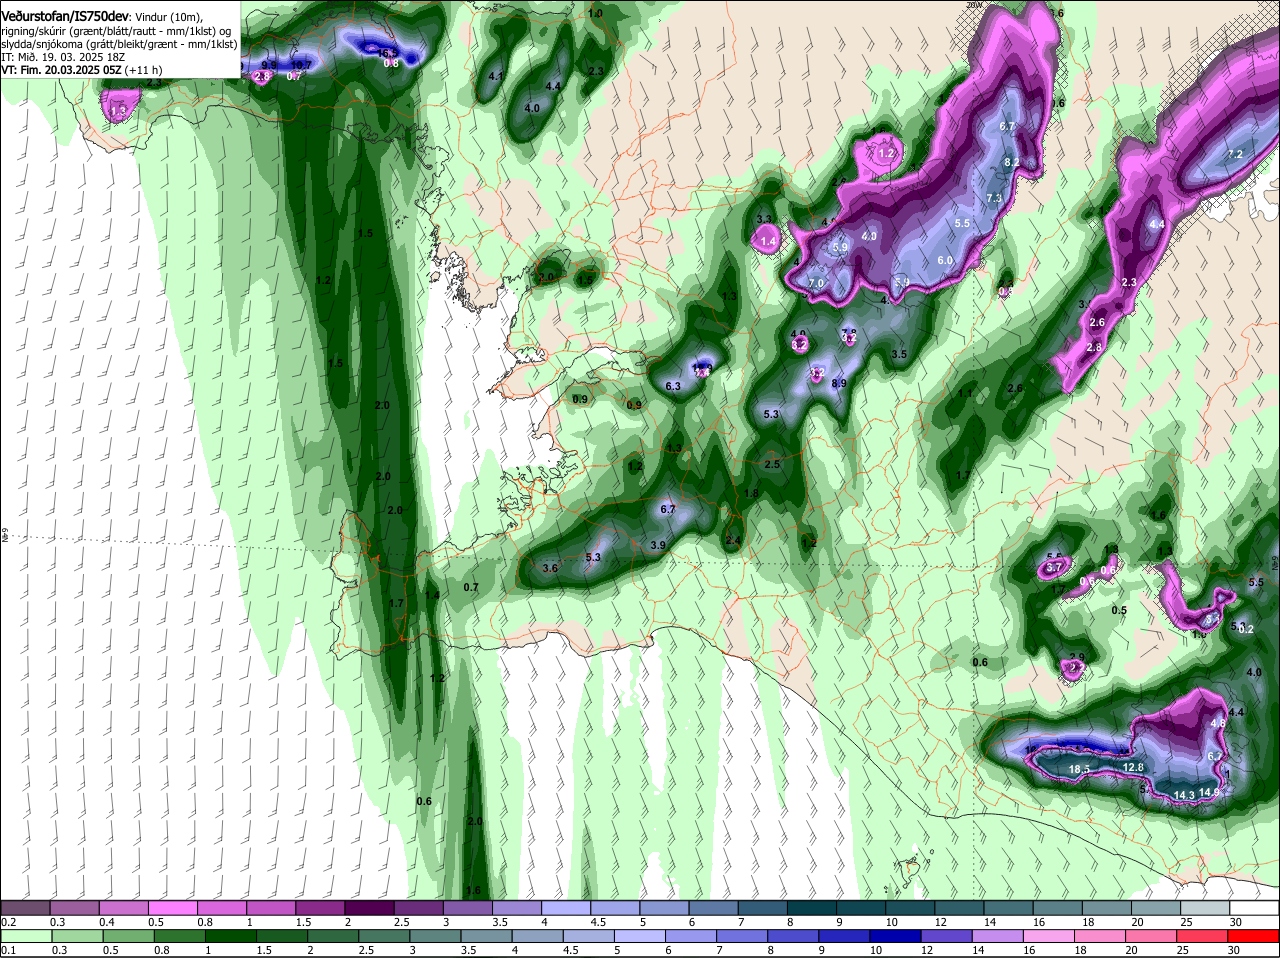Click the initial time line 'IT: Mið. 19. 03. 2025 18Z'

coord(62,57)
